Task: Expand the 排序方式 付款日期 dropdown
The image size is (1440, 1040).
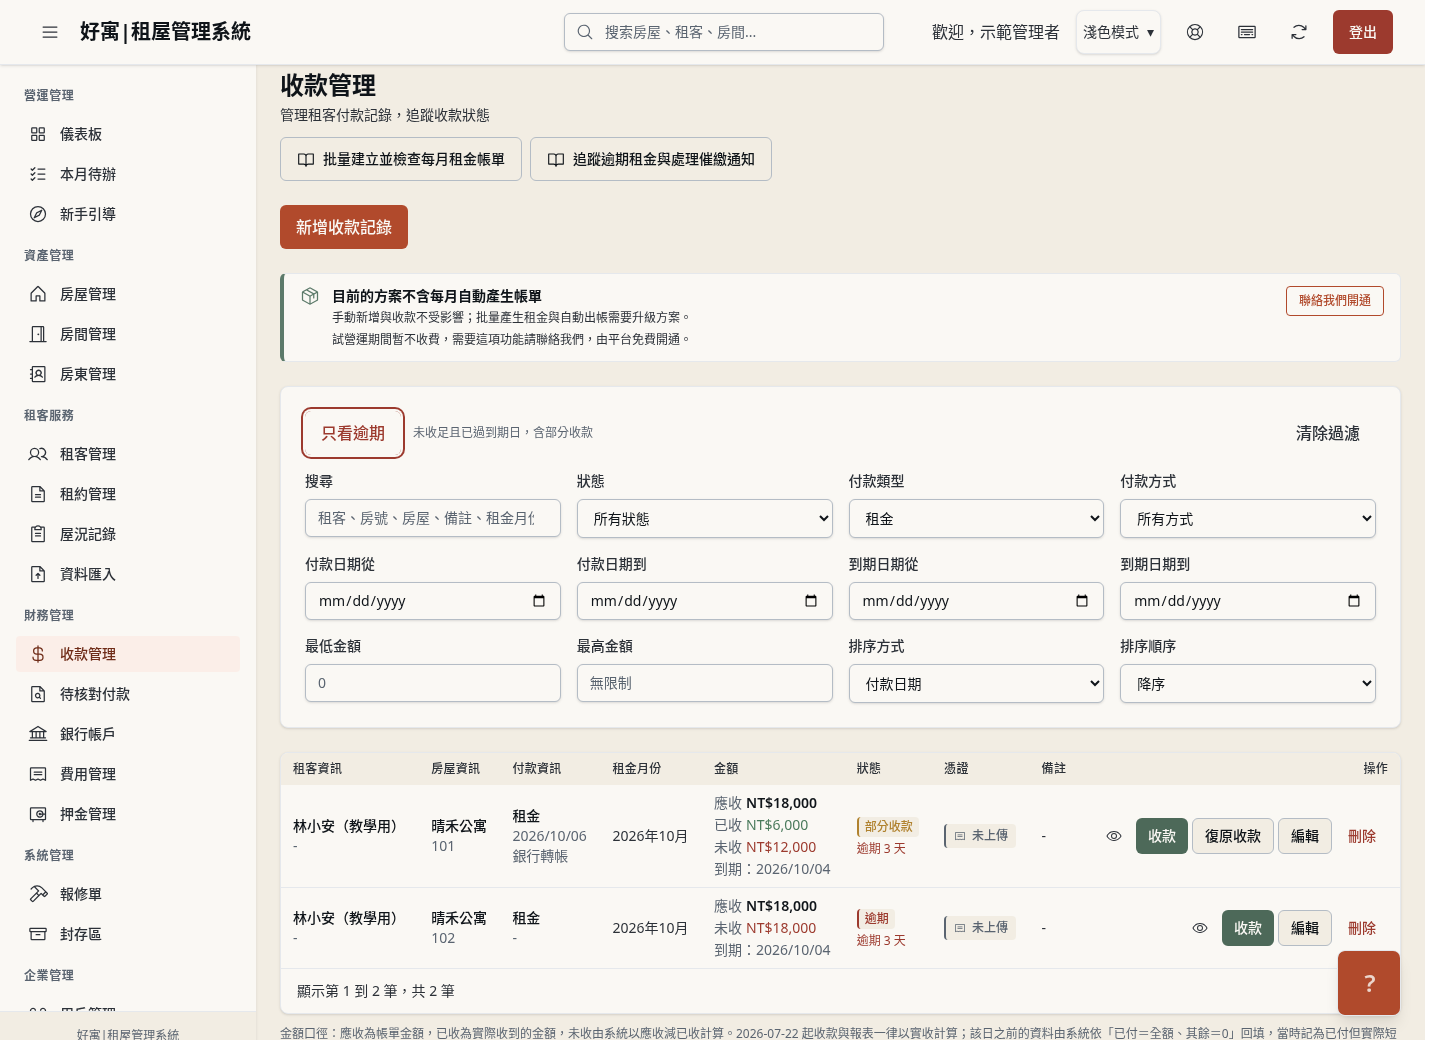Action: click(x=976, y=684)
